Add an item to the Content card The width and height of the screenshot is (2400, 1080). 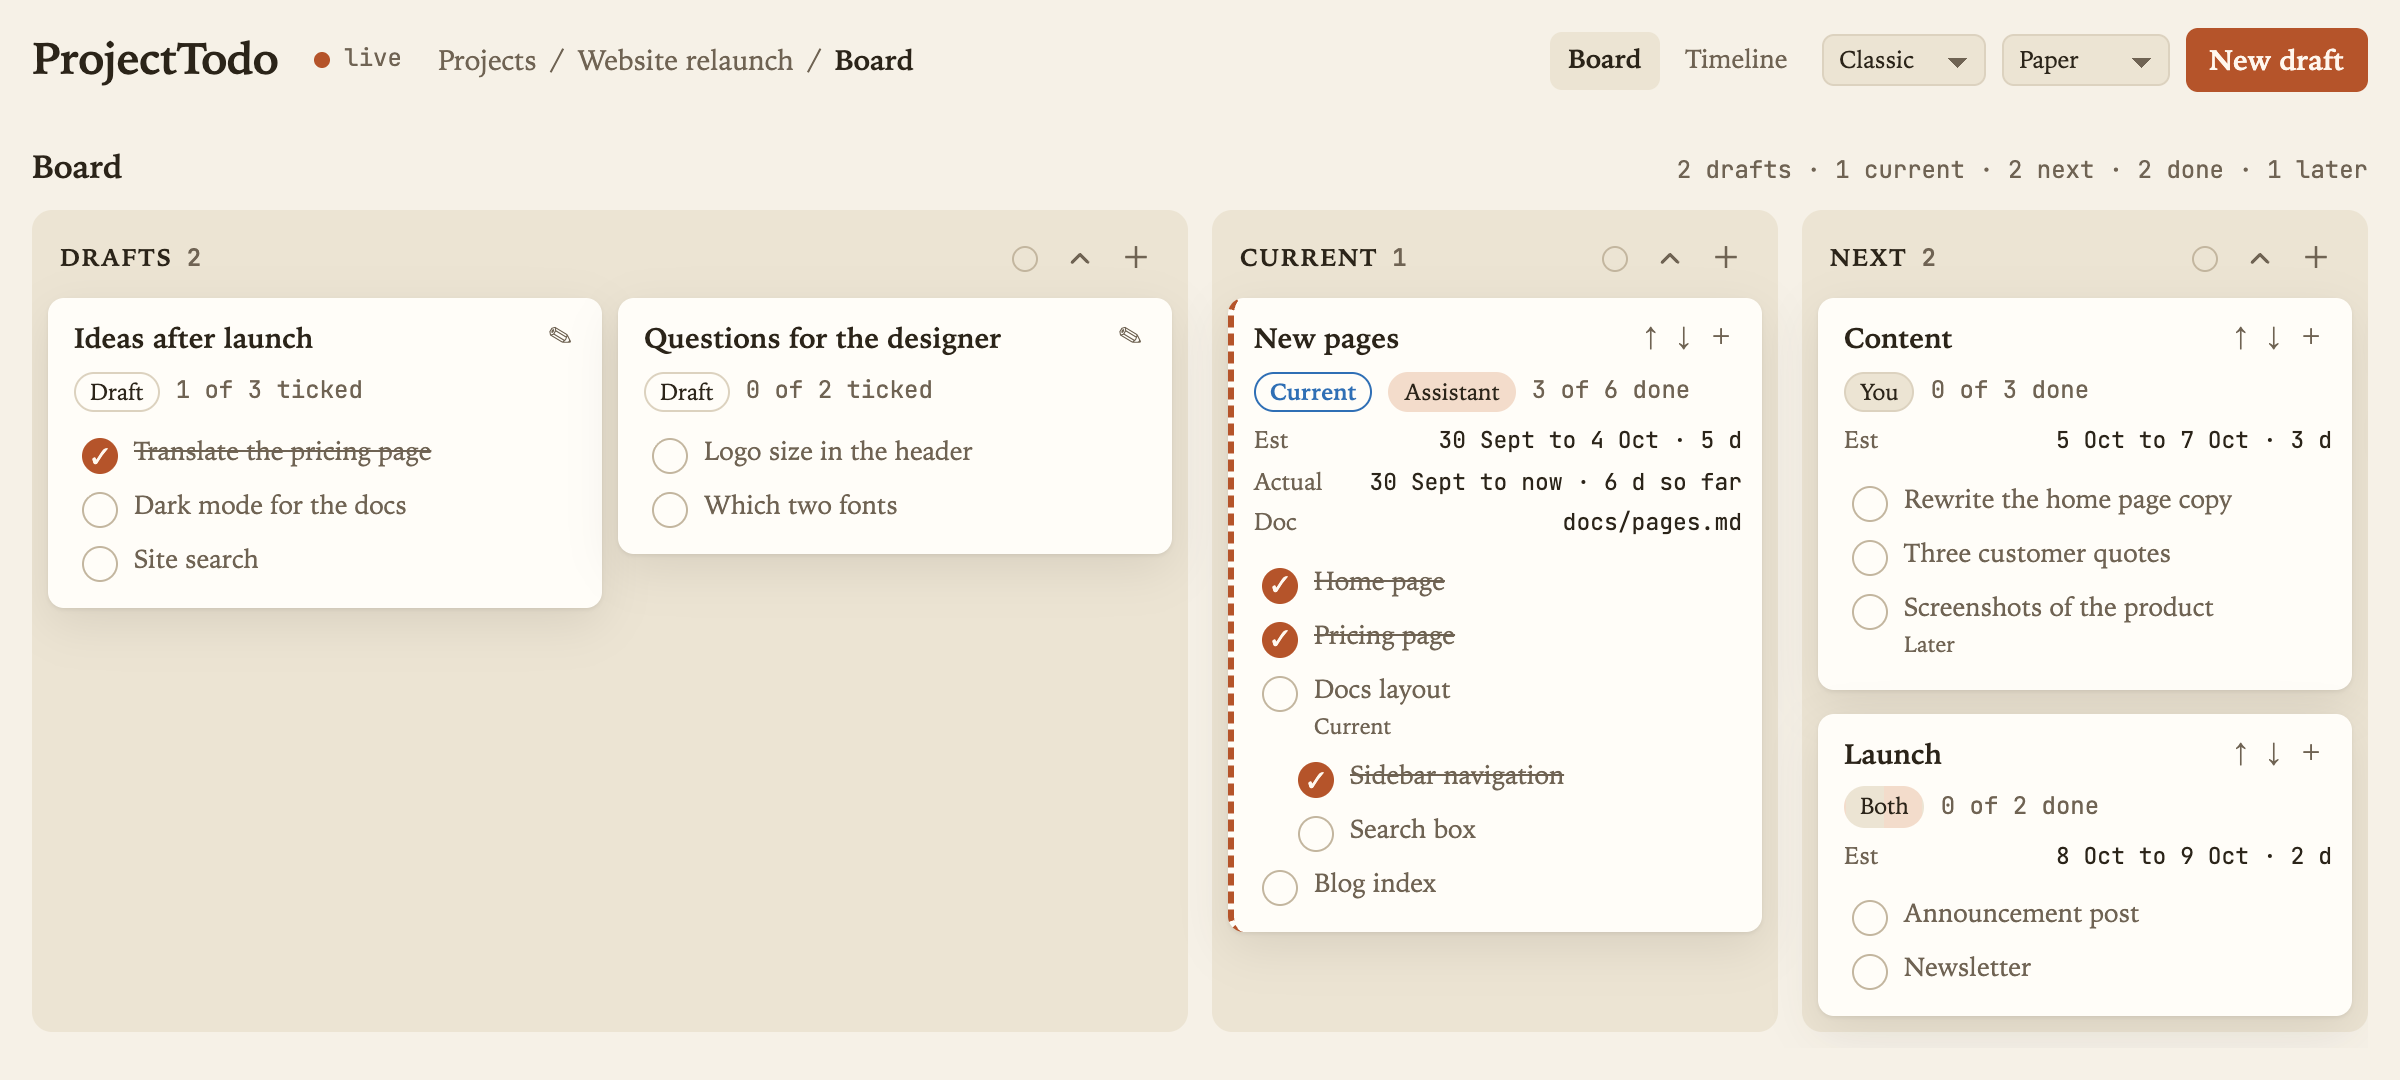tap(2311, 338)
